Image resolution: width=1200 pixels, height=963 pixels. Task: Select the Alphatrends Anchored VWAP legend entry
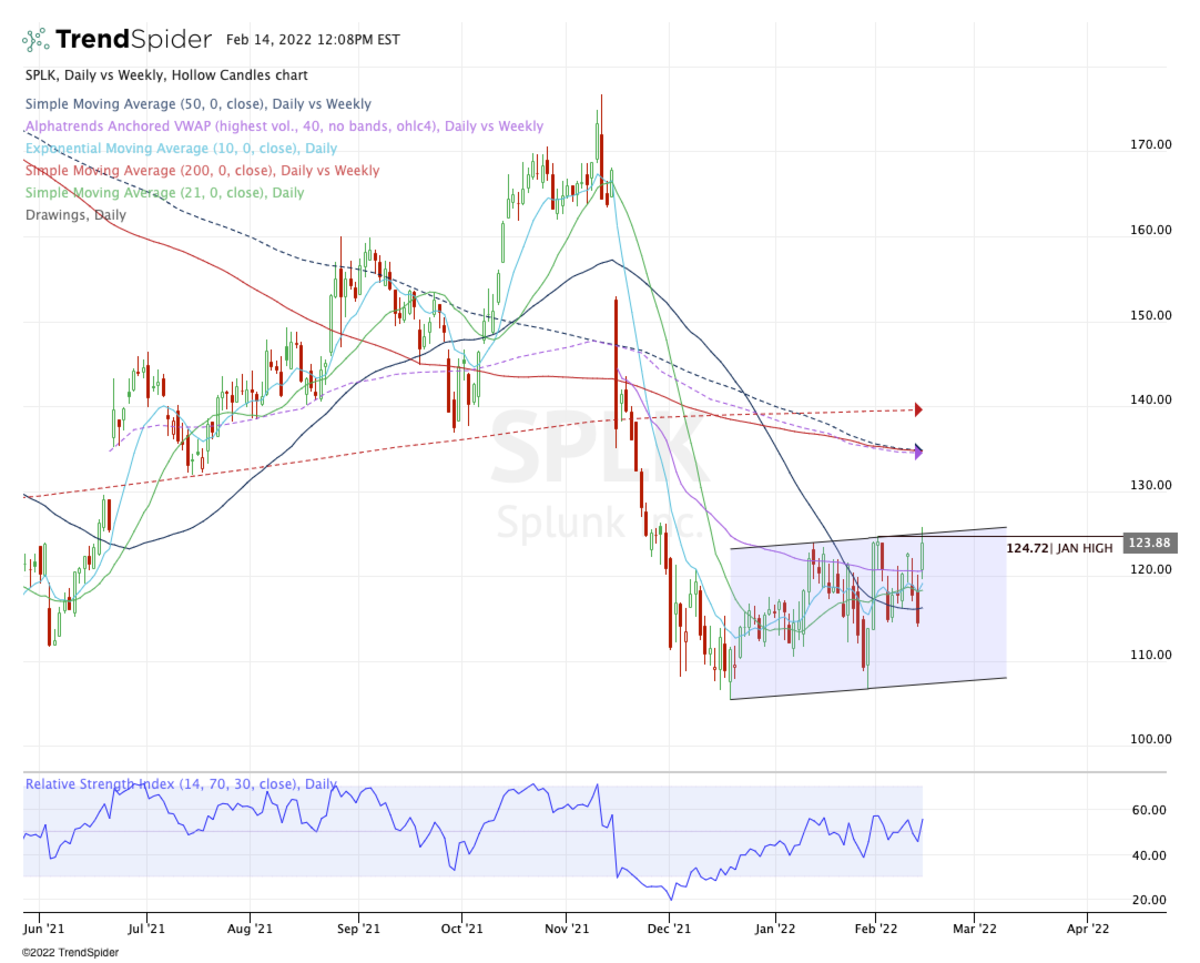click(284, 126)
